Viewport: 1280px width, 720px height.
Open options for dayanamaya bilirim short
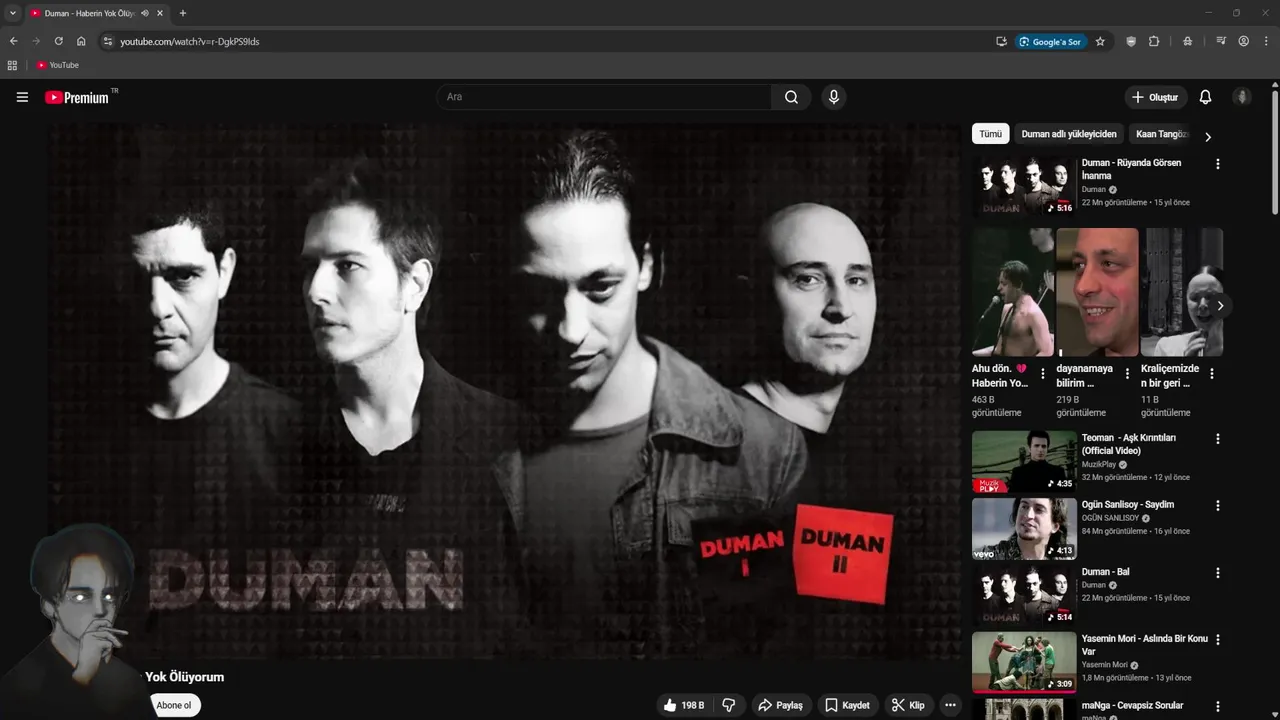[x=1127, y=374]
